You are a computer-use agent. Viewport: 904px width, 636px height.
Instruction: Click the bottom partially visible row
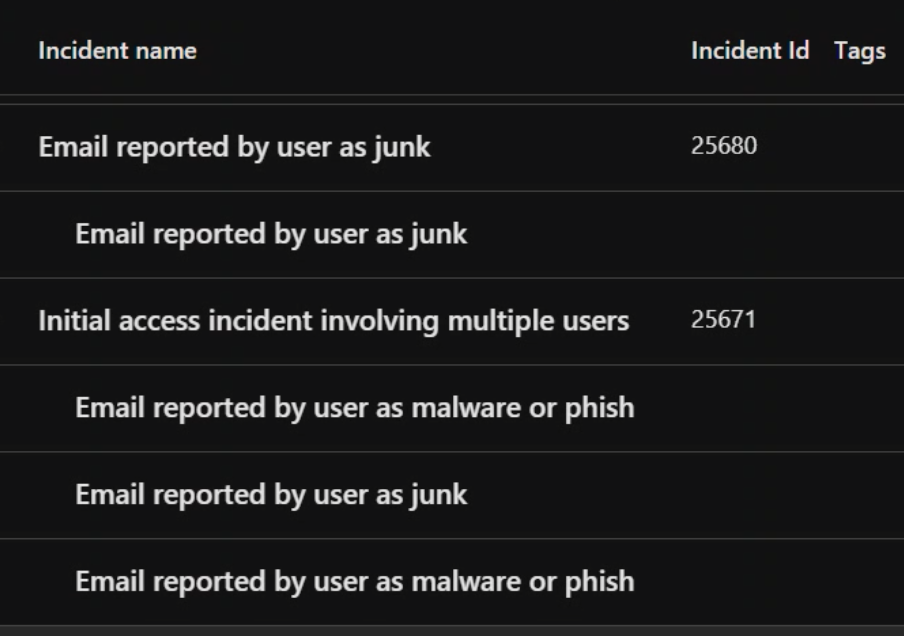click(x=450, y=631)
